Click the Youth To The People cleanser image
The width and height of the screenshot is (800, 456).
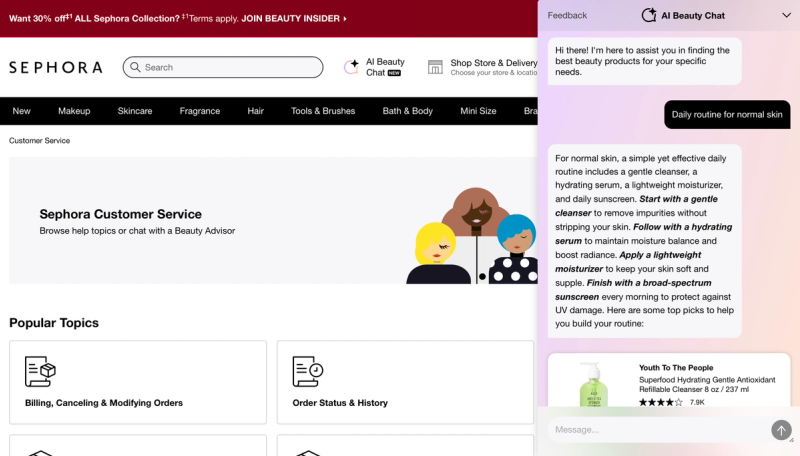click(x=593, y=384)
